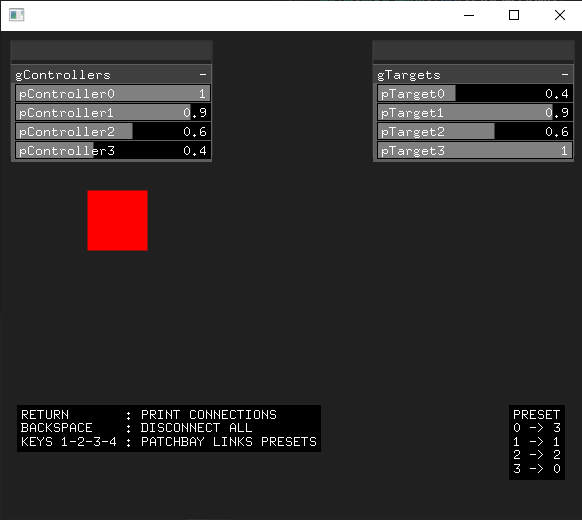Close the window

click(x=560, y=15)
